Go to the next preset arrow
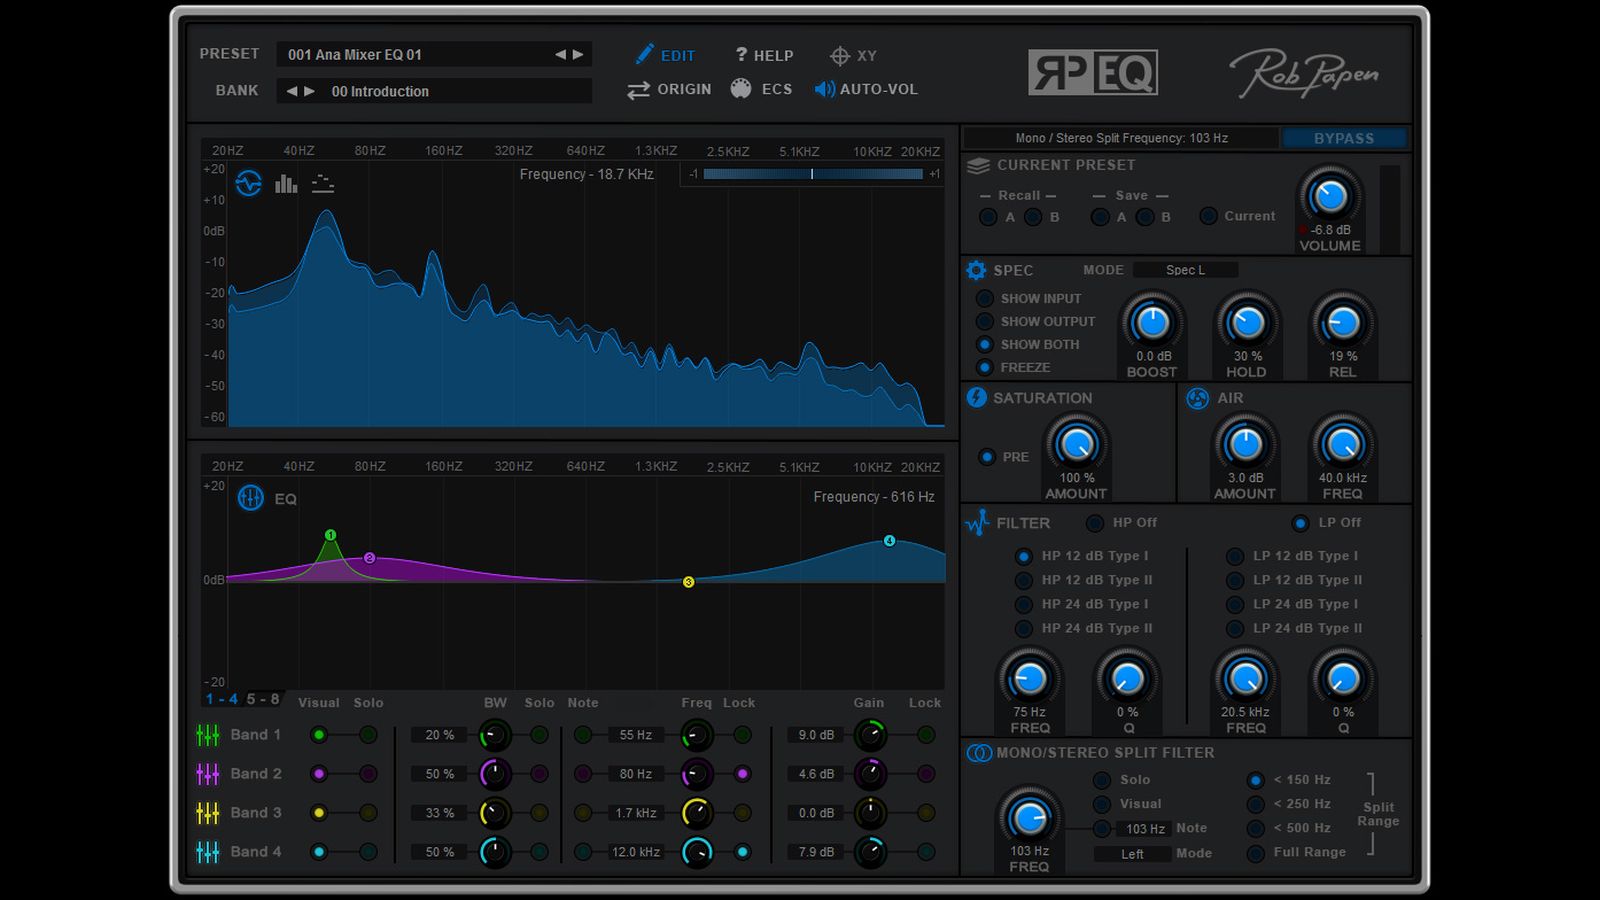Screen dimensions: 1600x900 [x=578, y=55]
